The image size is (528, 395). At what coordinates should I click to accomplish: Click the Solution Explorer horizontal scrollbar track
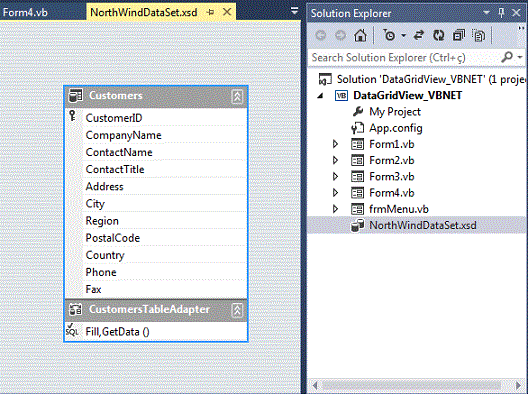click(416, 385)
